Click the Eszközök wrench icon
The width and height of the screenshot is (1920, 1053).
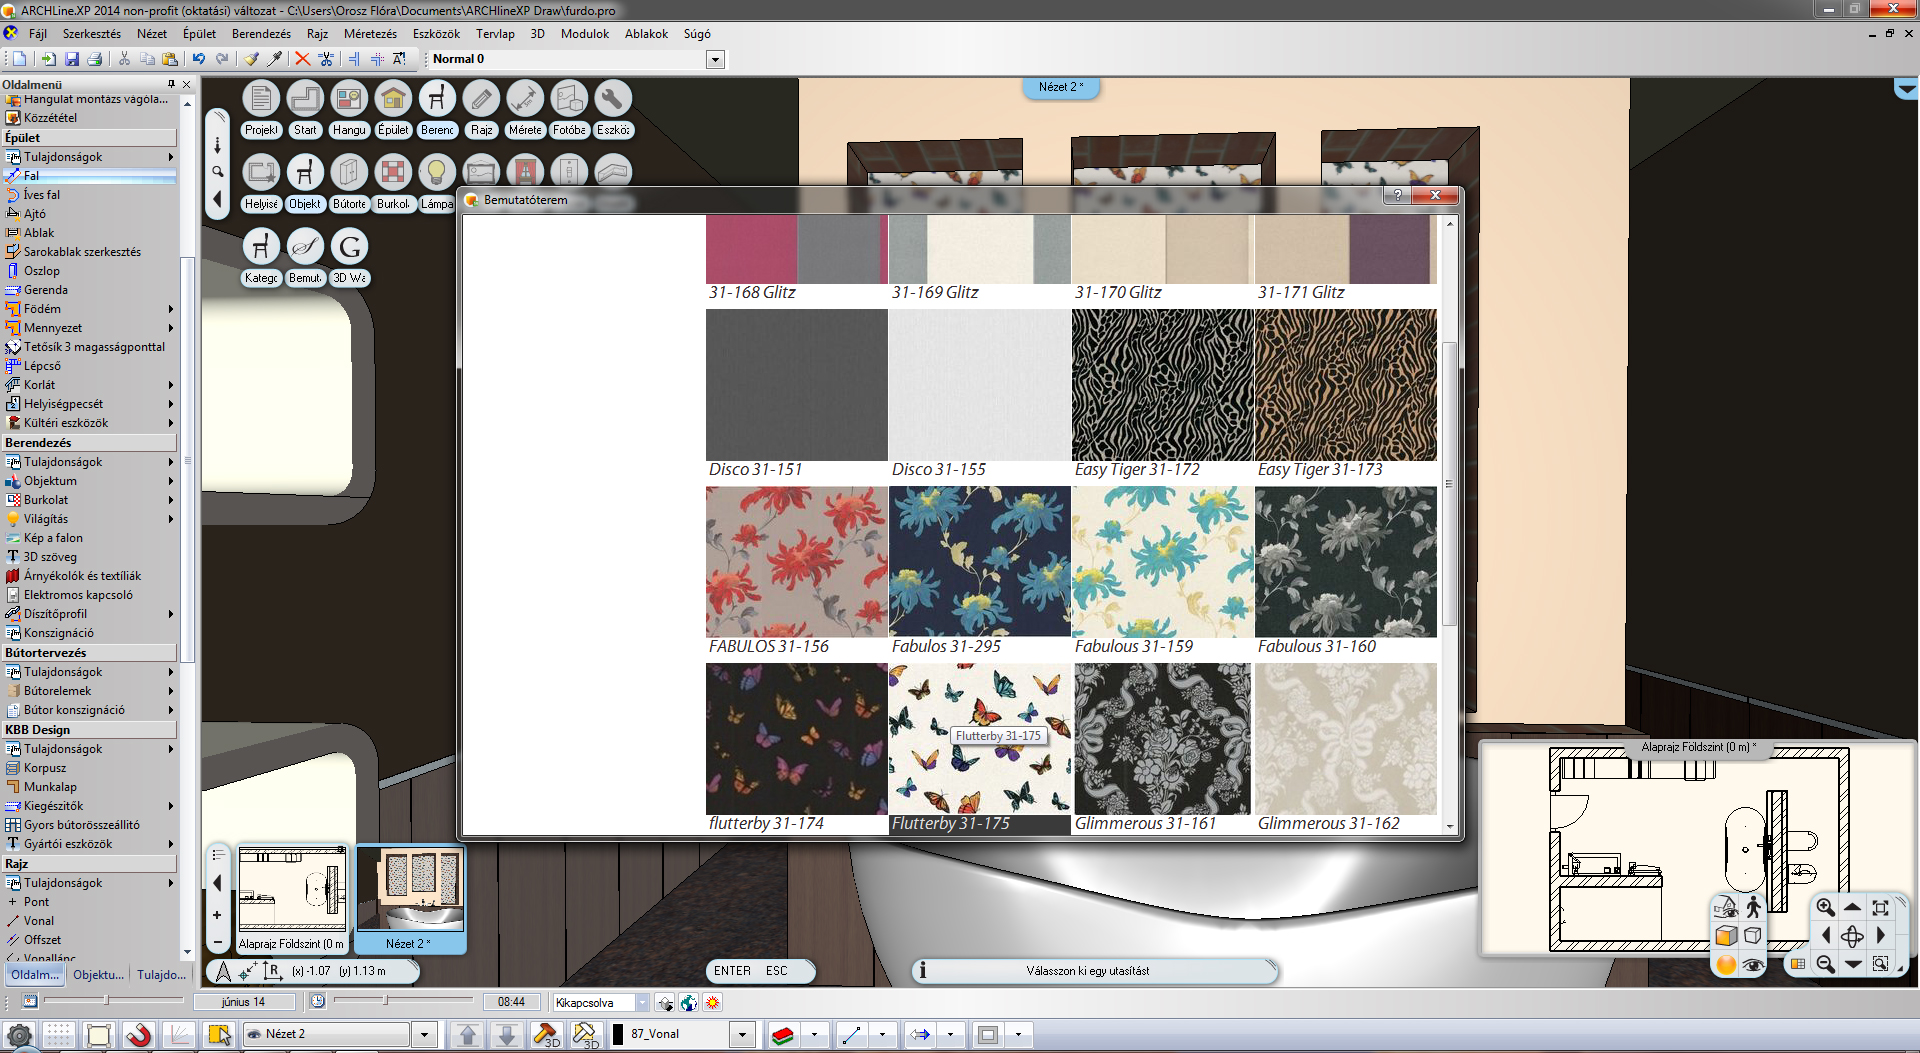(612, 99)
